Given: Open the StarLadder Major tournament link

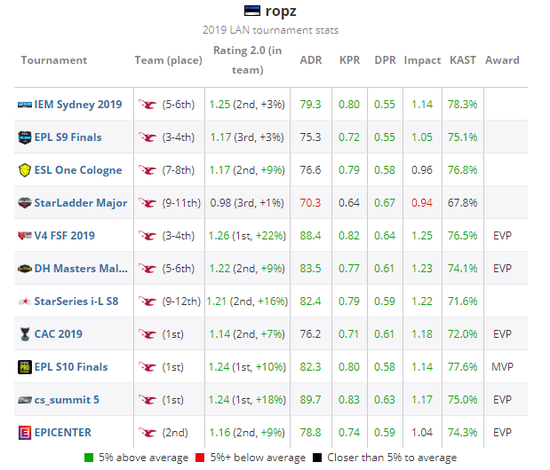Looking at the screenshot, I should (81, 203).
